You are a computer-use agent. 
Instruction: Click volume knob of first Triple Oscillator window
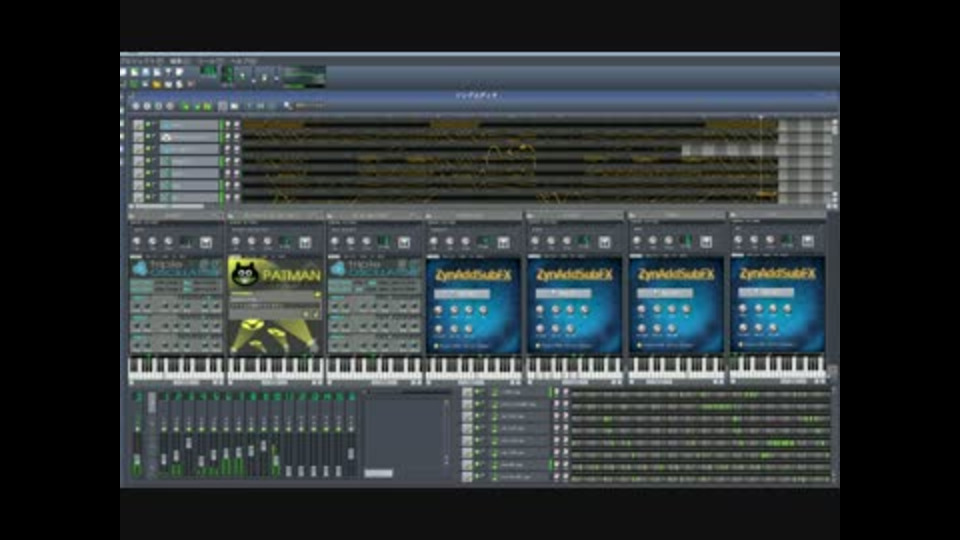136,241
